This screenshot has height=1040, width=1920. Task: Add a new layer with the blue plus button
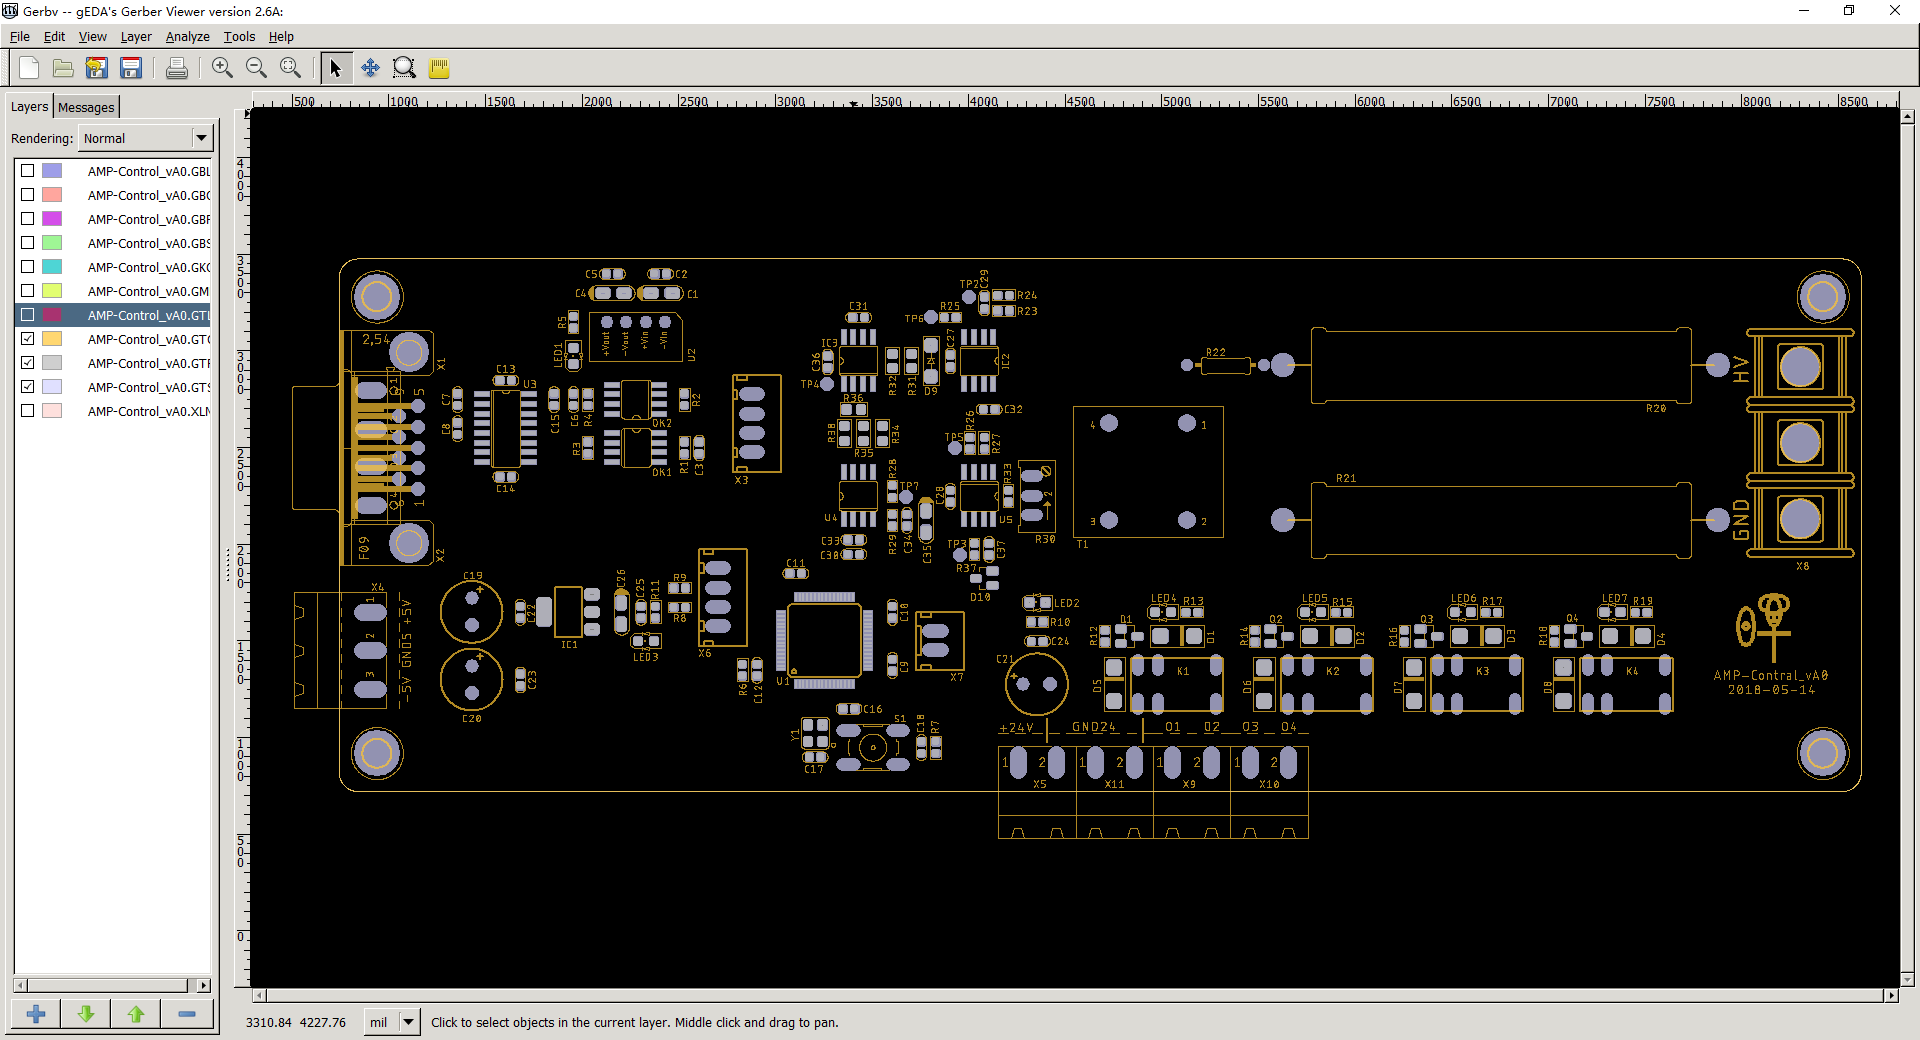[x=36, y=1014]
